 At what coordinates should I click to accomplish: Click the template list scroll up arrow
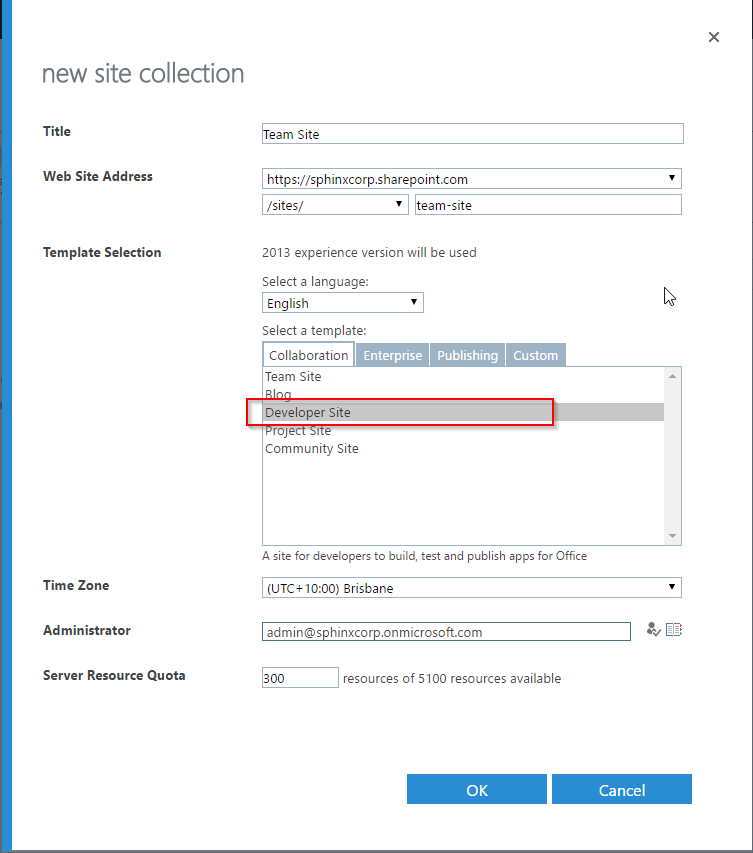coord(672,376)
